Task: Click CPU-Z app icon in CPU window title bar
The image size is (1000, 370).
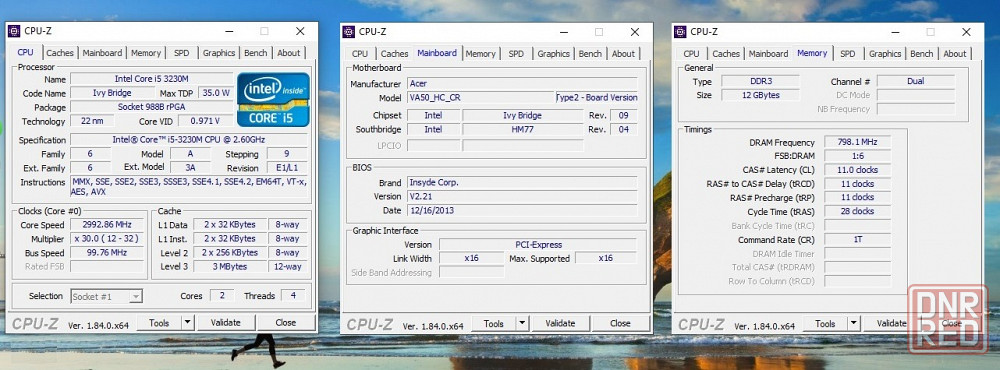Action: 13,31
